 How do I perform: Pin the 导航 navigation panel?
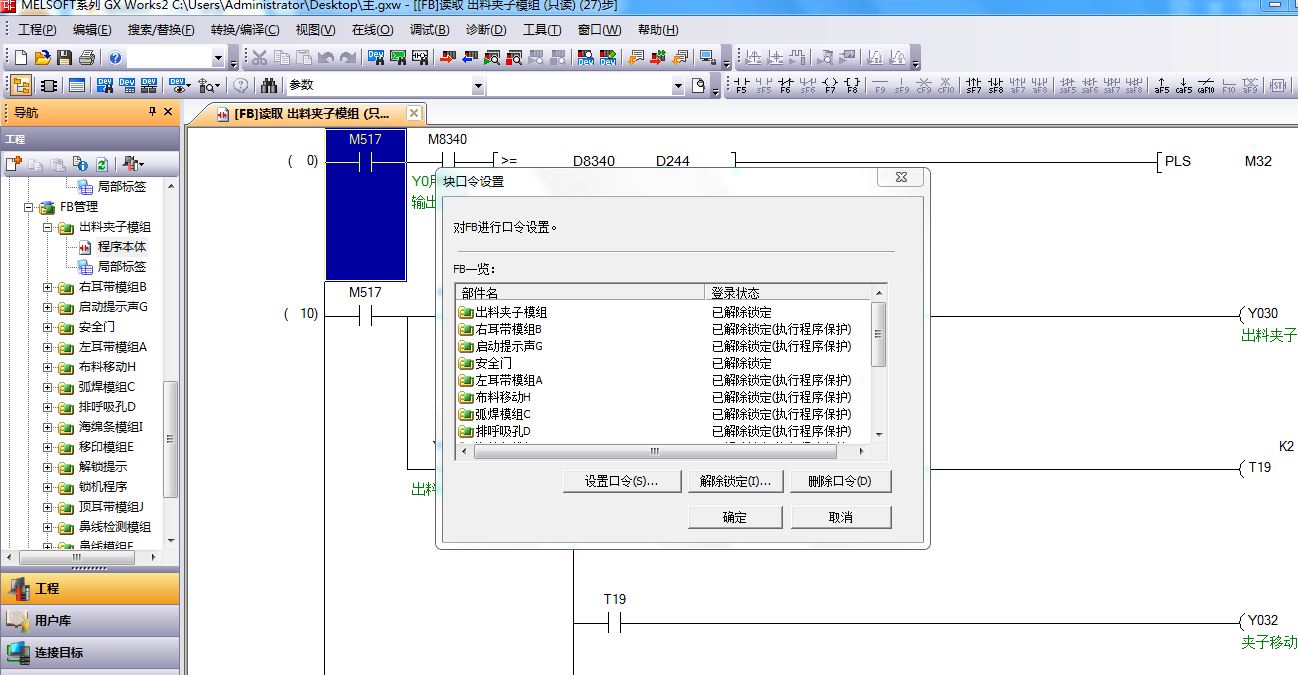pos(152,113)
